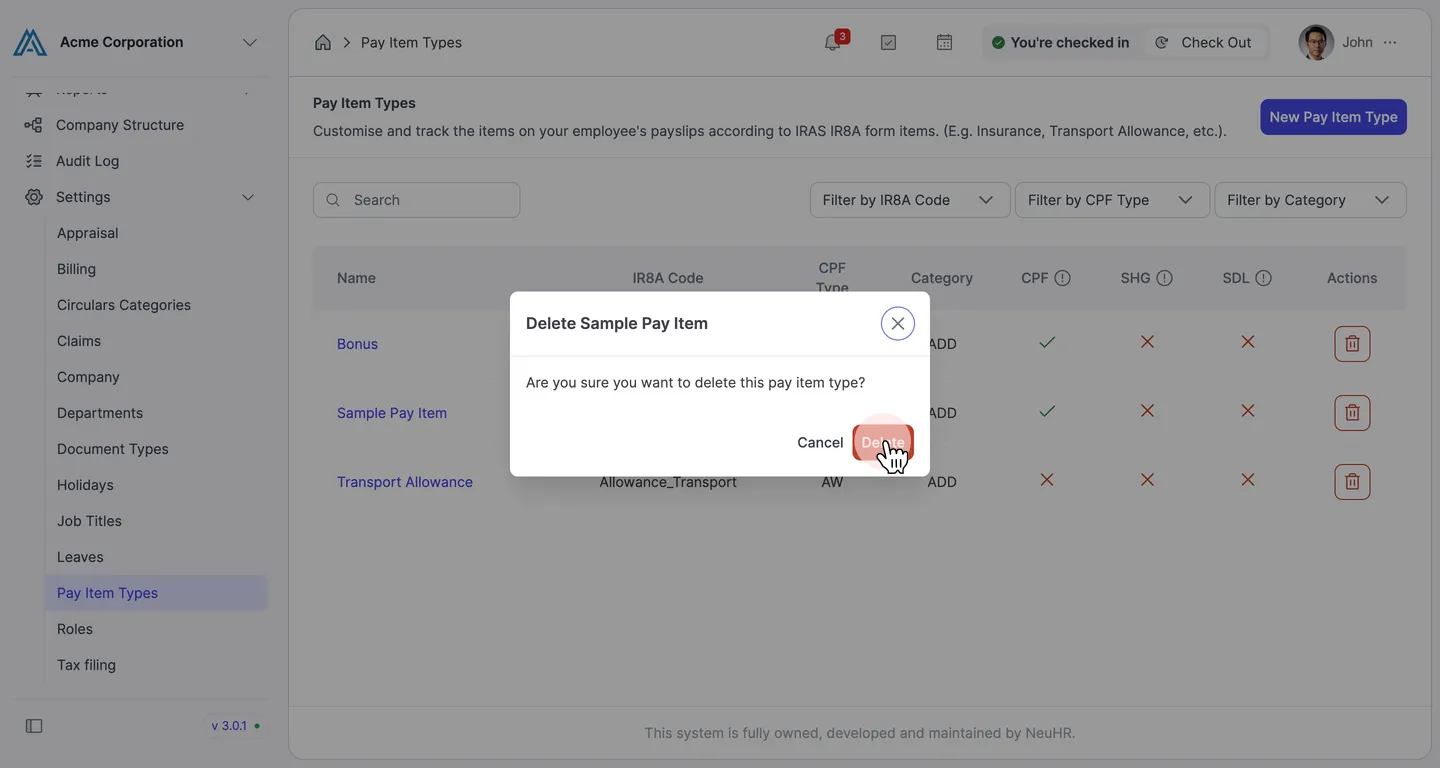Screen dimensions: 1440x768
Task: Create a New Pay Item Type
Action: pos(1333,117)
